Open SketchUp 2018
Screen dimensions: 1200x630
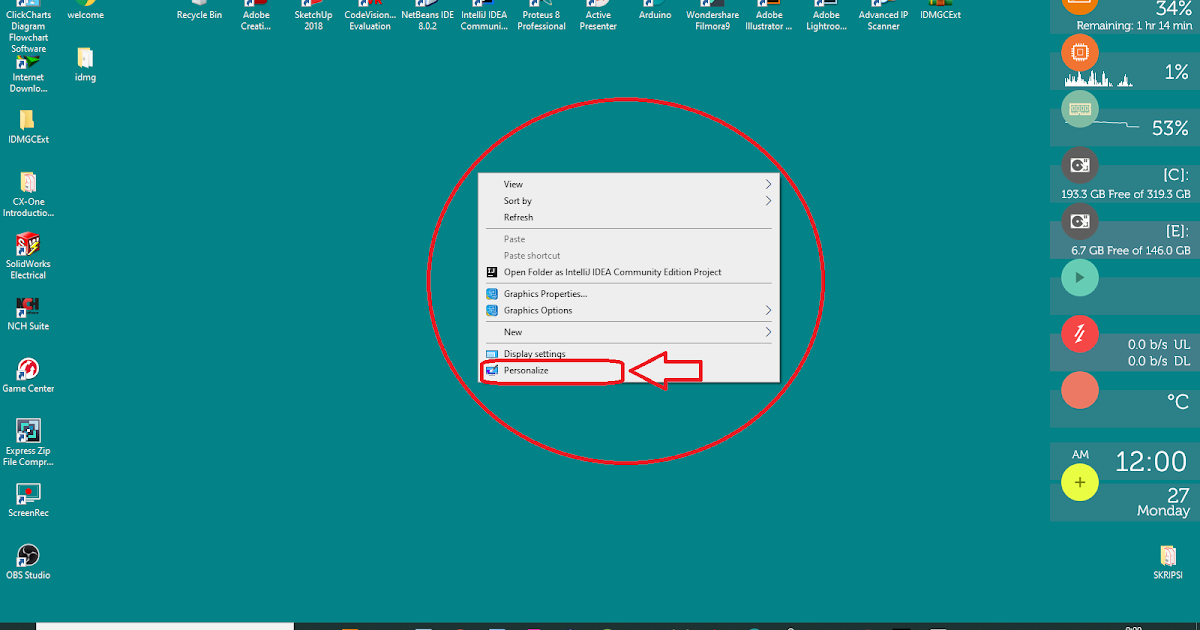click(312, 10)
